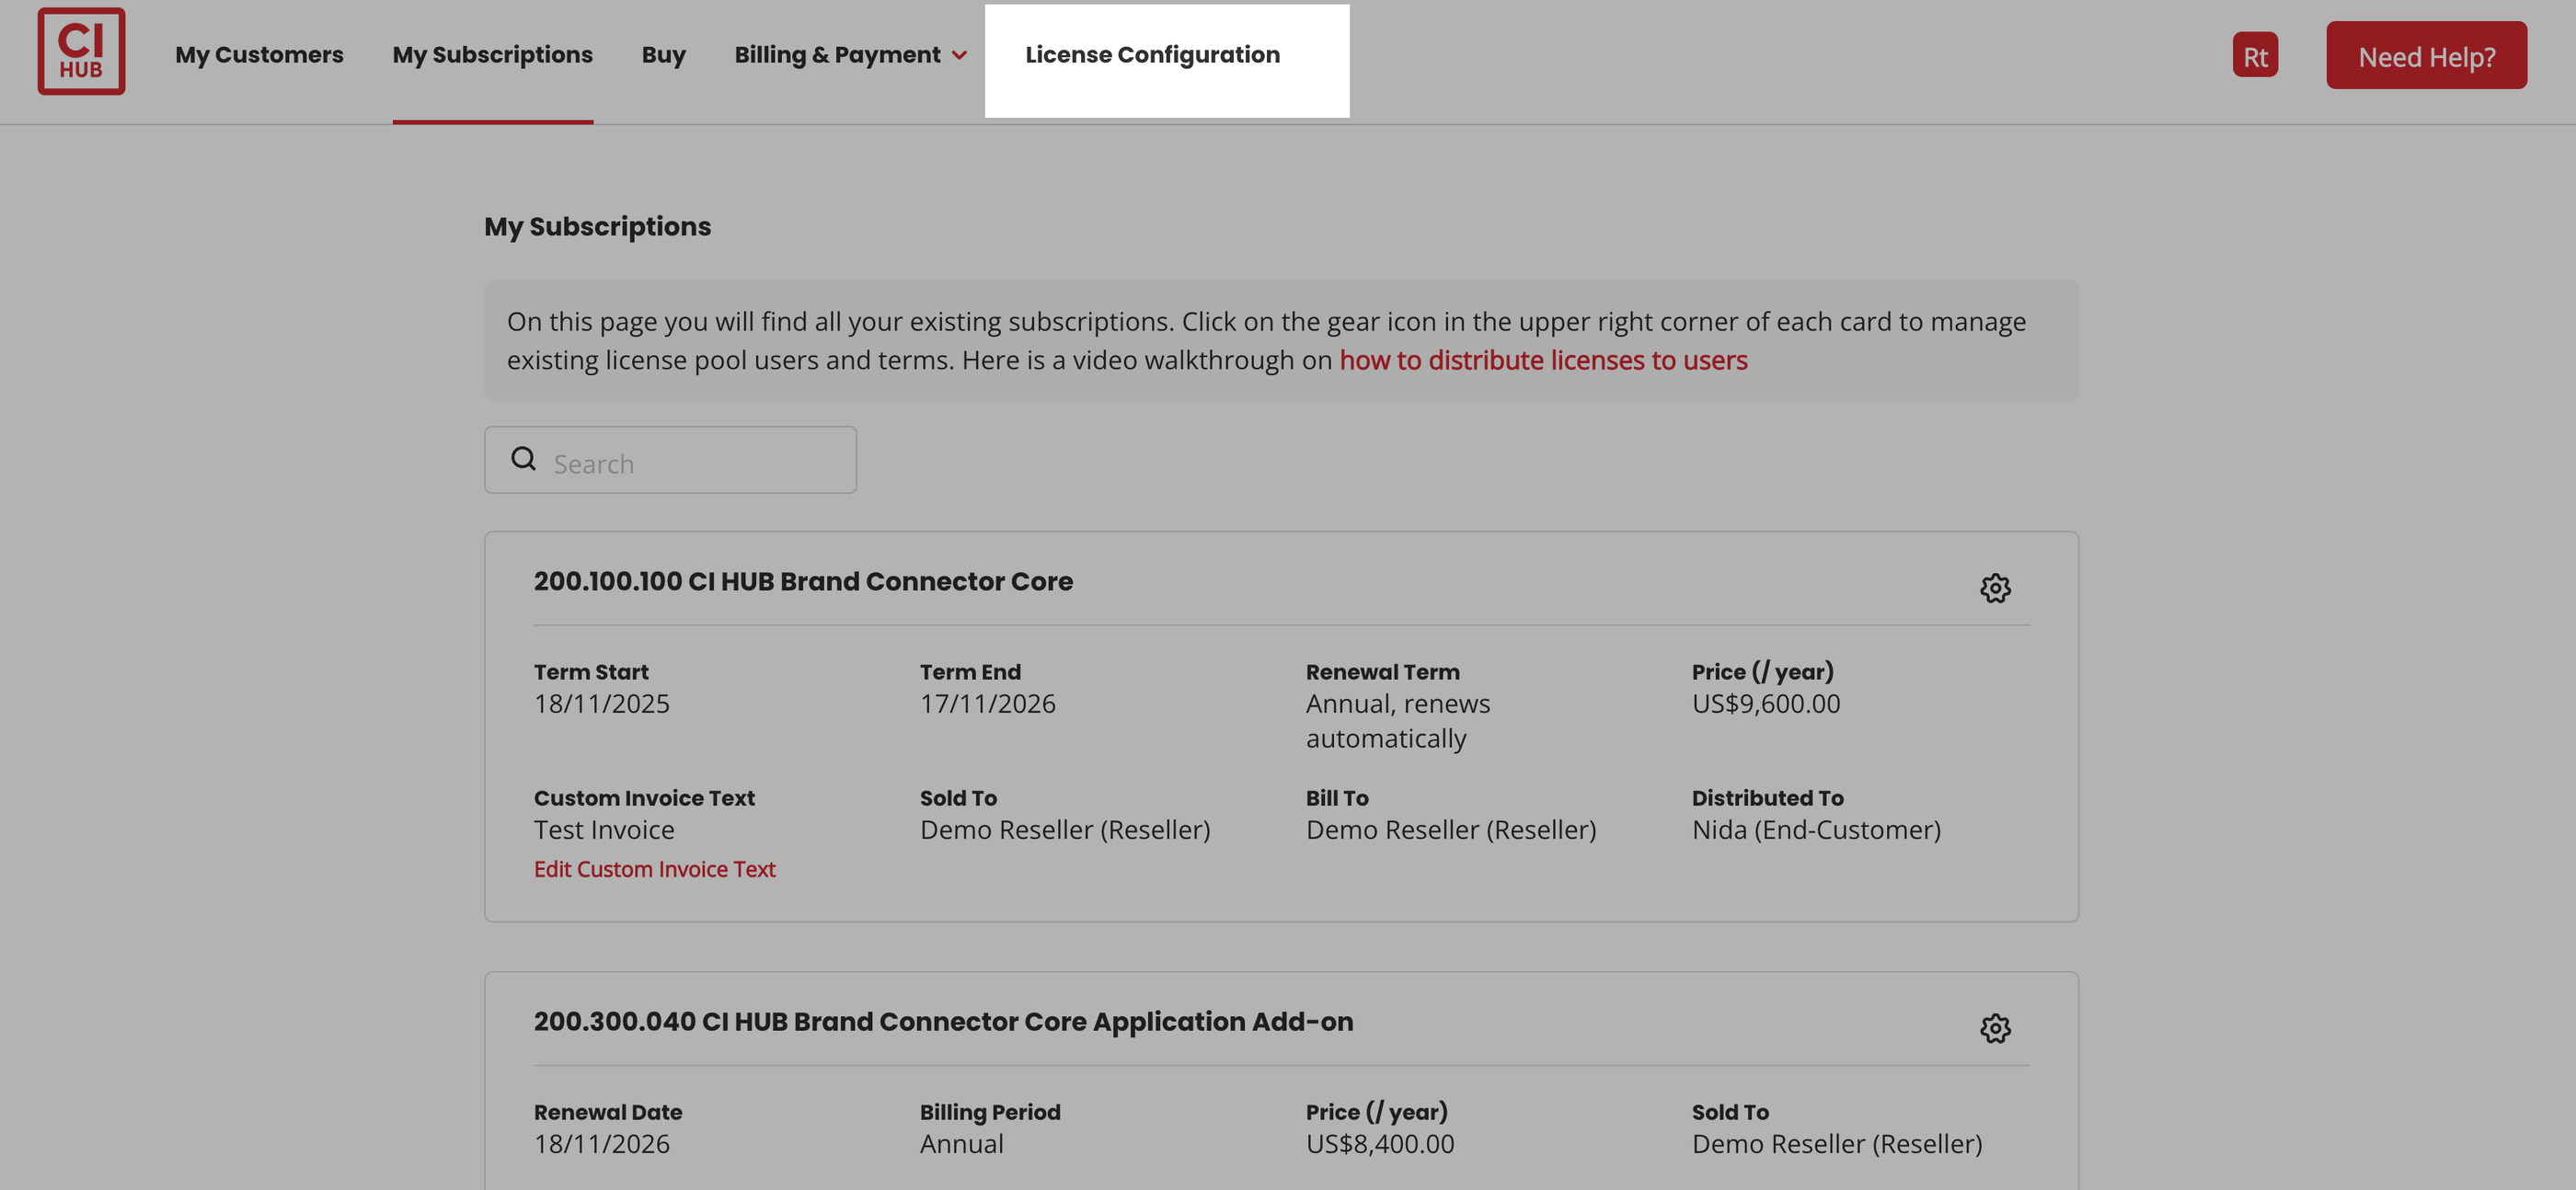Click the search magnifier icon

523,459
